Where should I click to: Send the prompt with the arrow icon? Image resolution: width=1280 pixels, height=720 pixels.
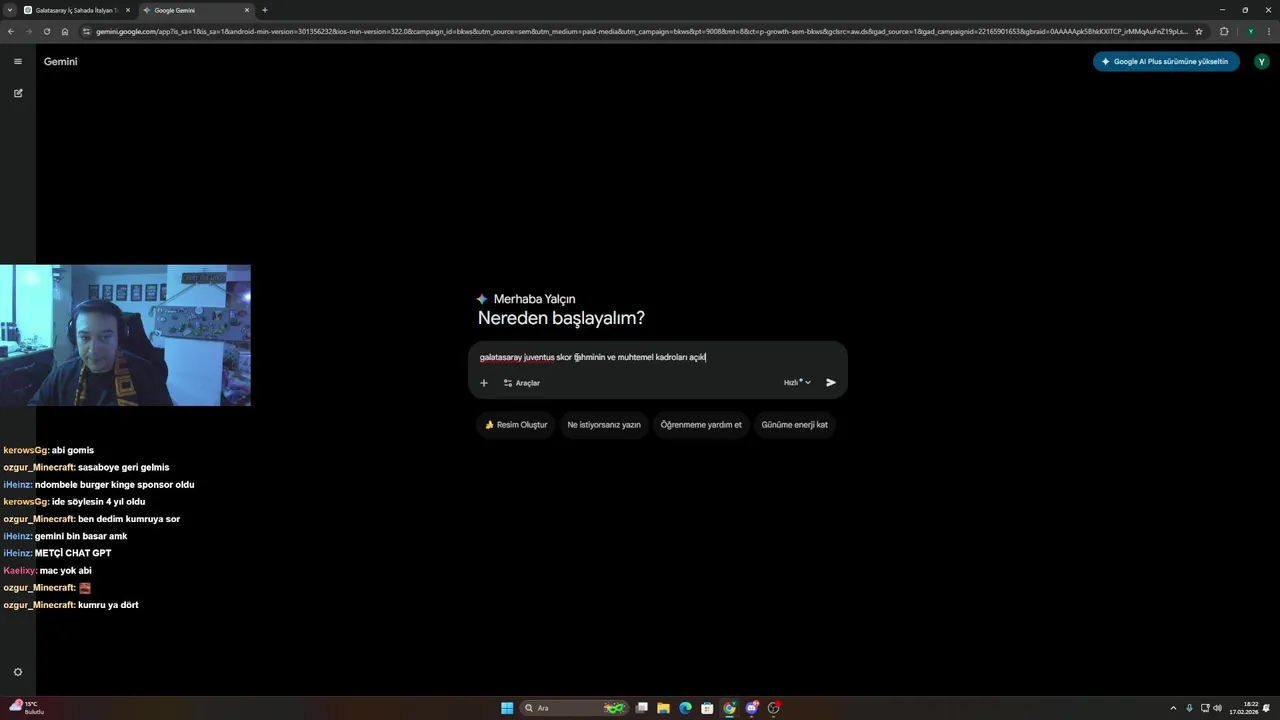(x=831, y=383)
